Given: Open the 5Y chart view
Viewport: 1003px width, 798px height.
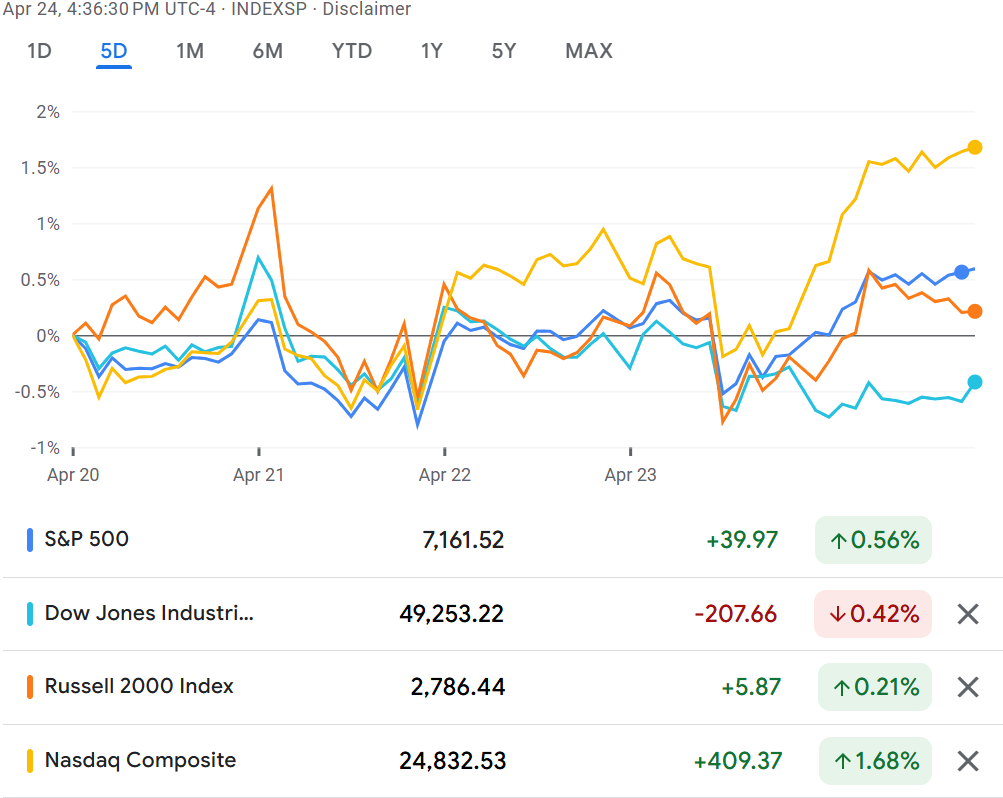Looking at the screenshot, I should [504, 51].
